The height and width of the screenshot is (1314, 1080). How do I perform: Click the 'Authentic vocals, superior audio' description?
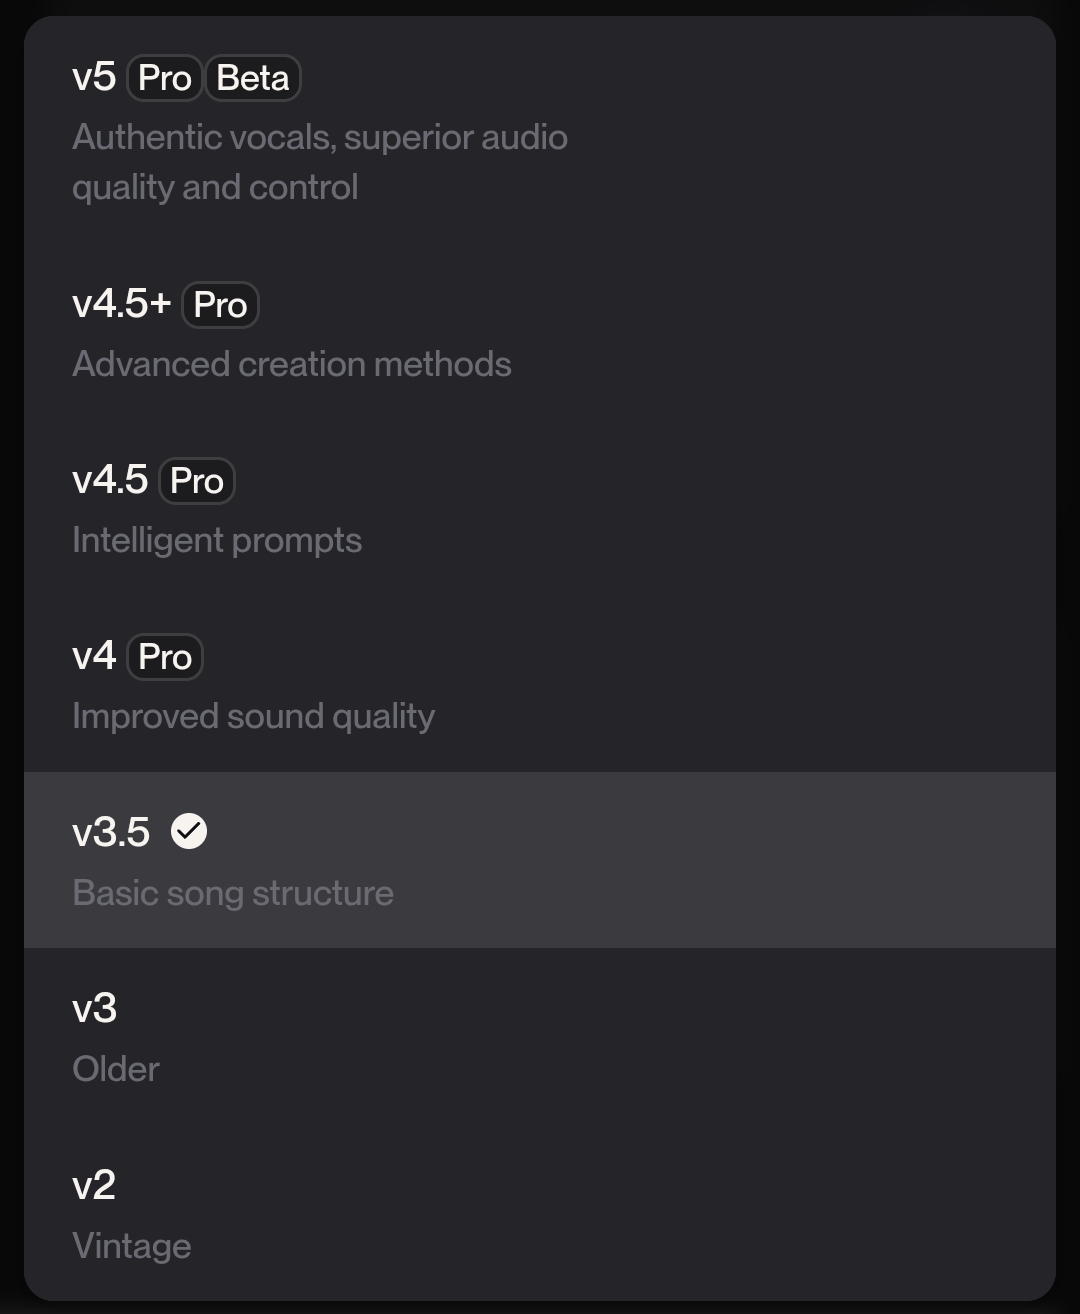320,137
